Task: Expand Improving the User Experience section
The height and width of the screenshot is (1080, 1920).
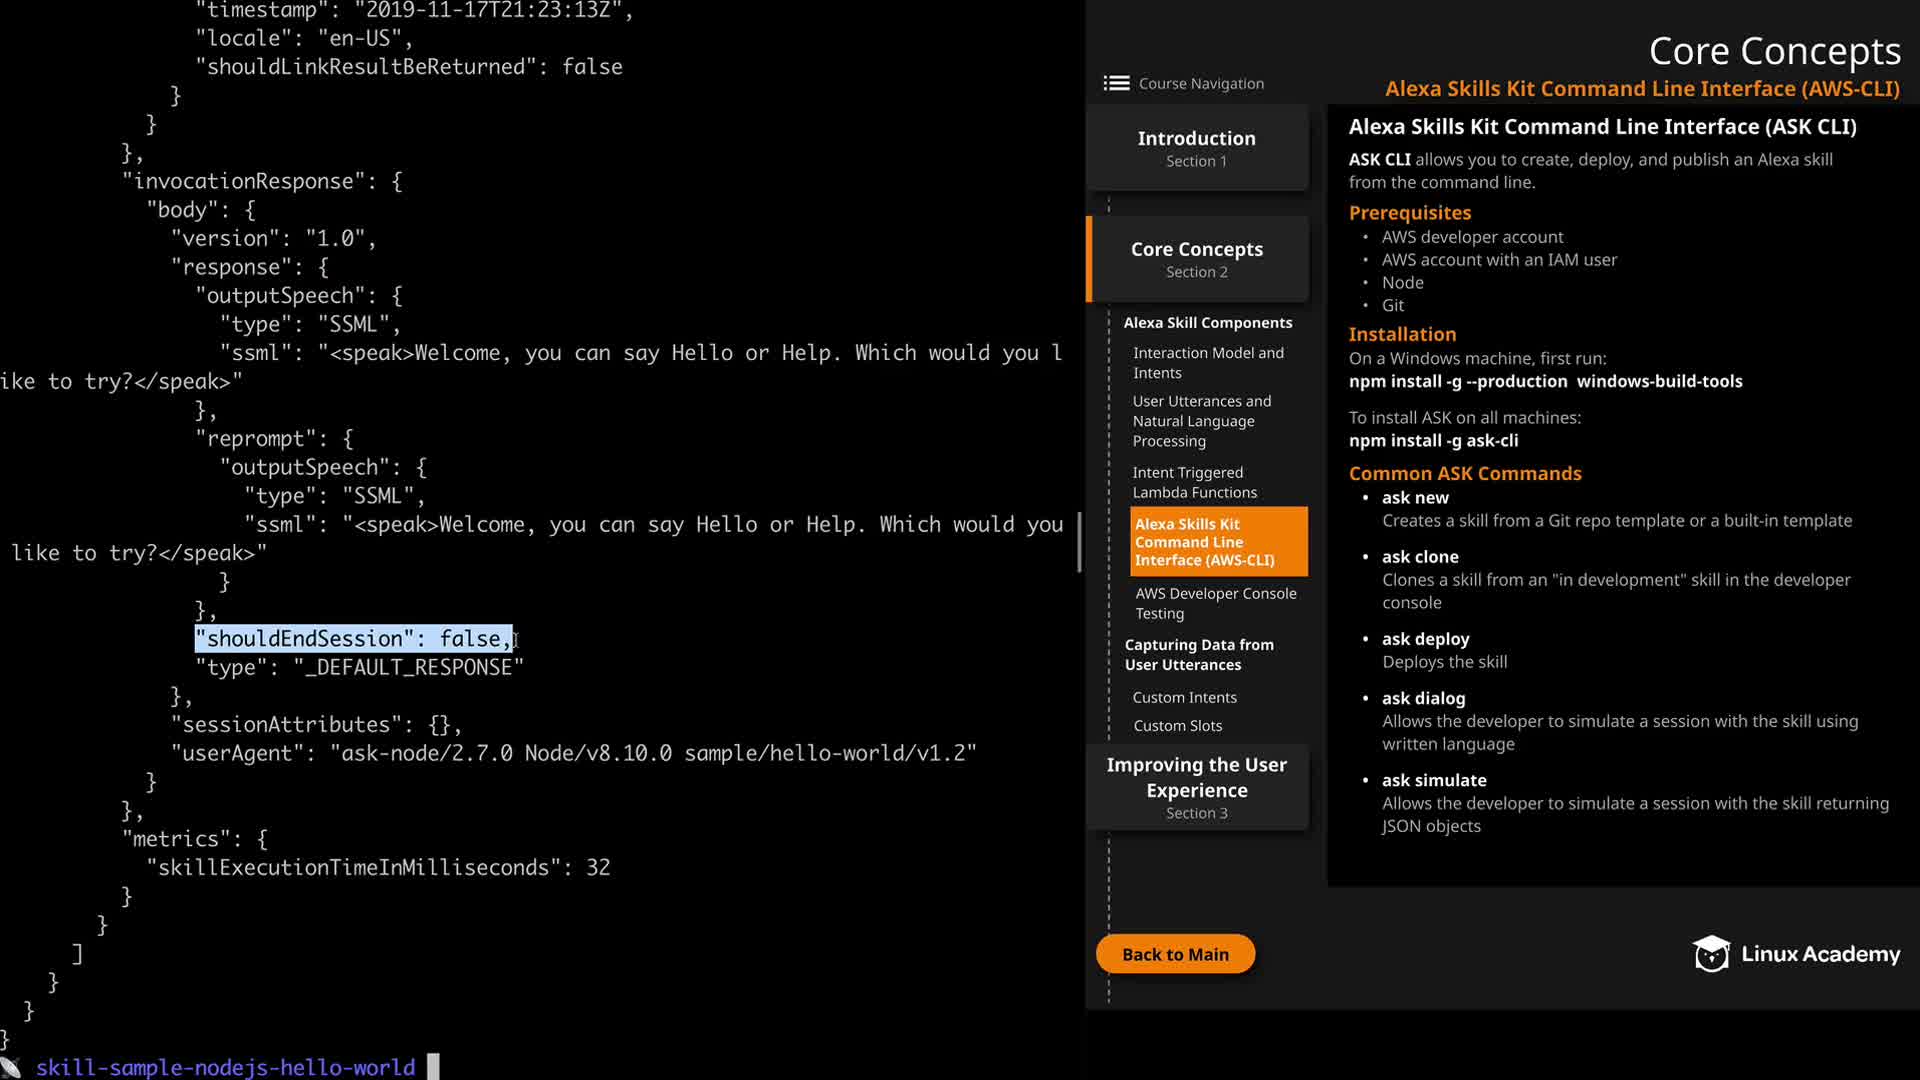Action: pyautogui.click(x=1196, y=788)
